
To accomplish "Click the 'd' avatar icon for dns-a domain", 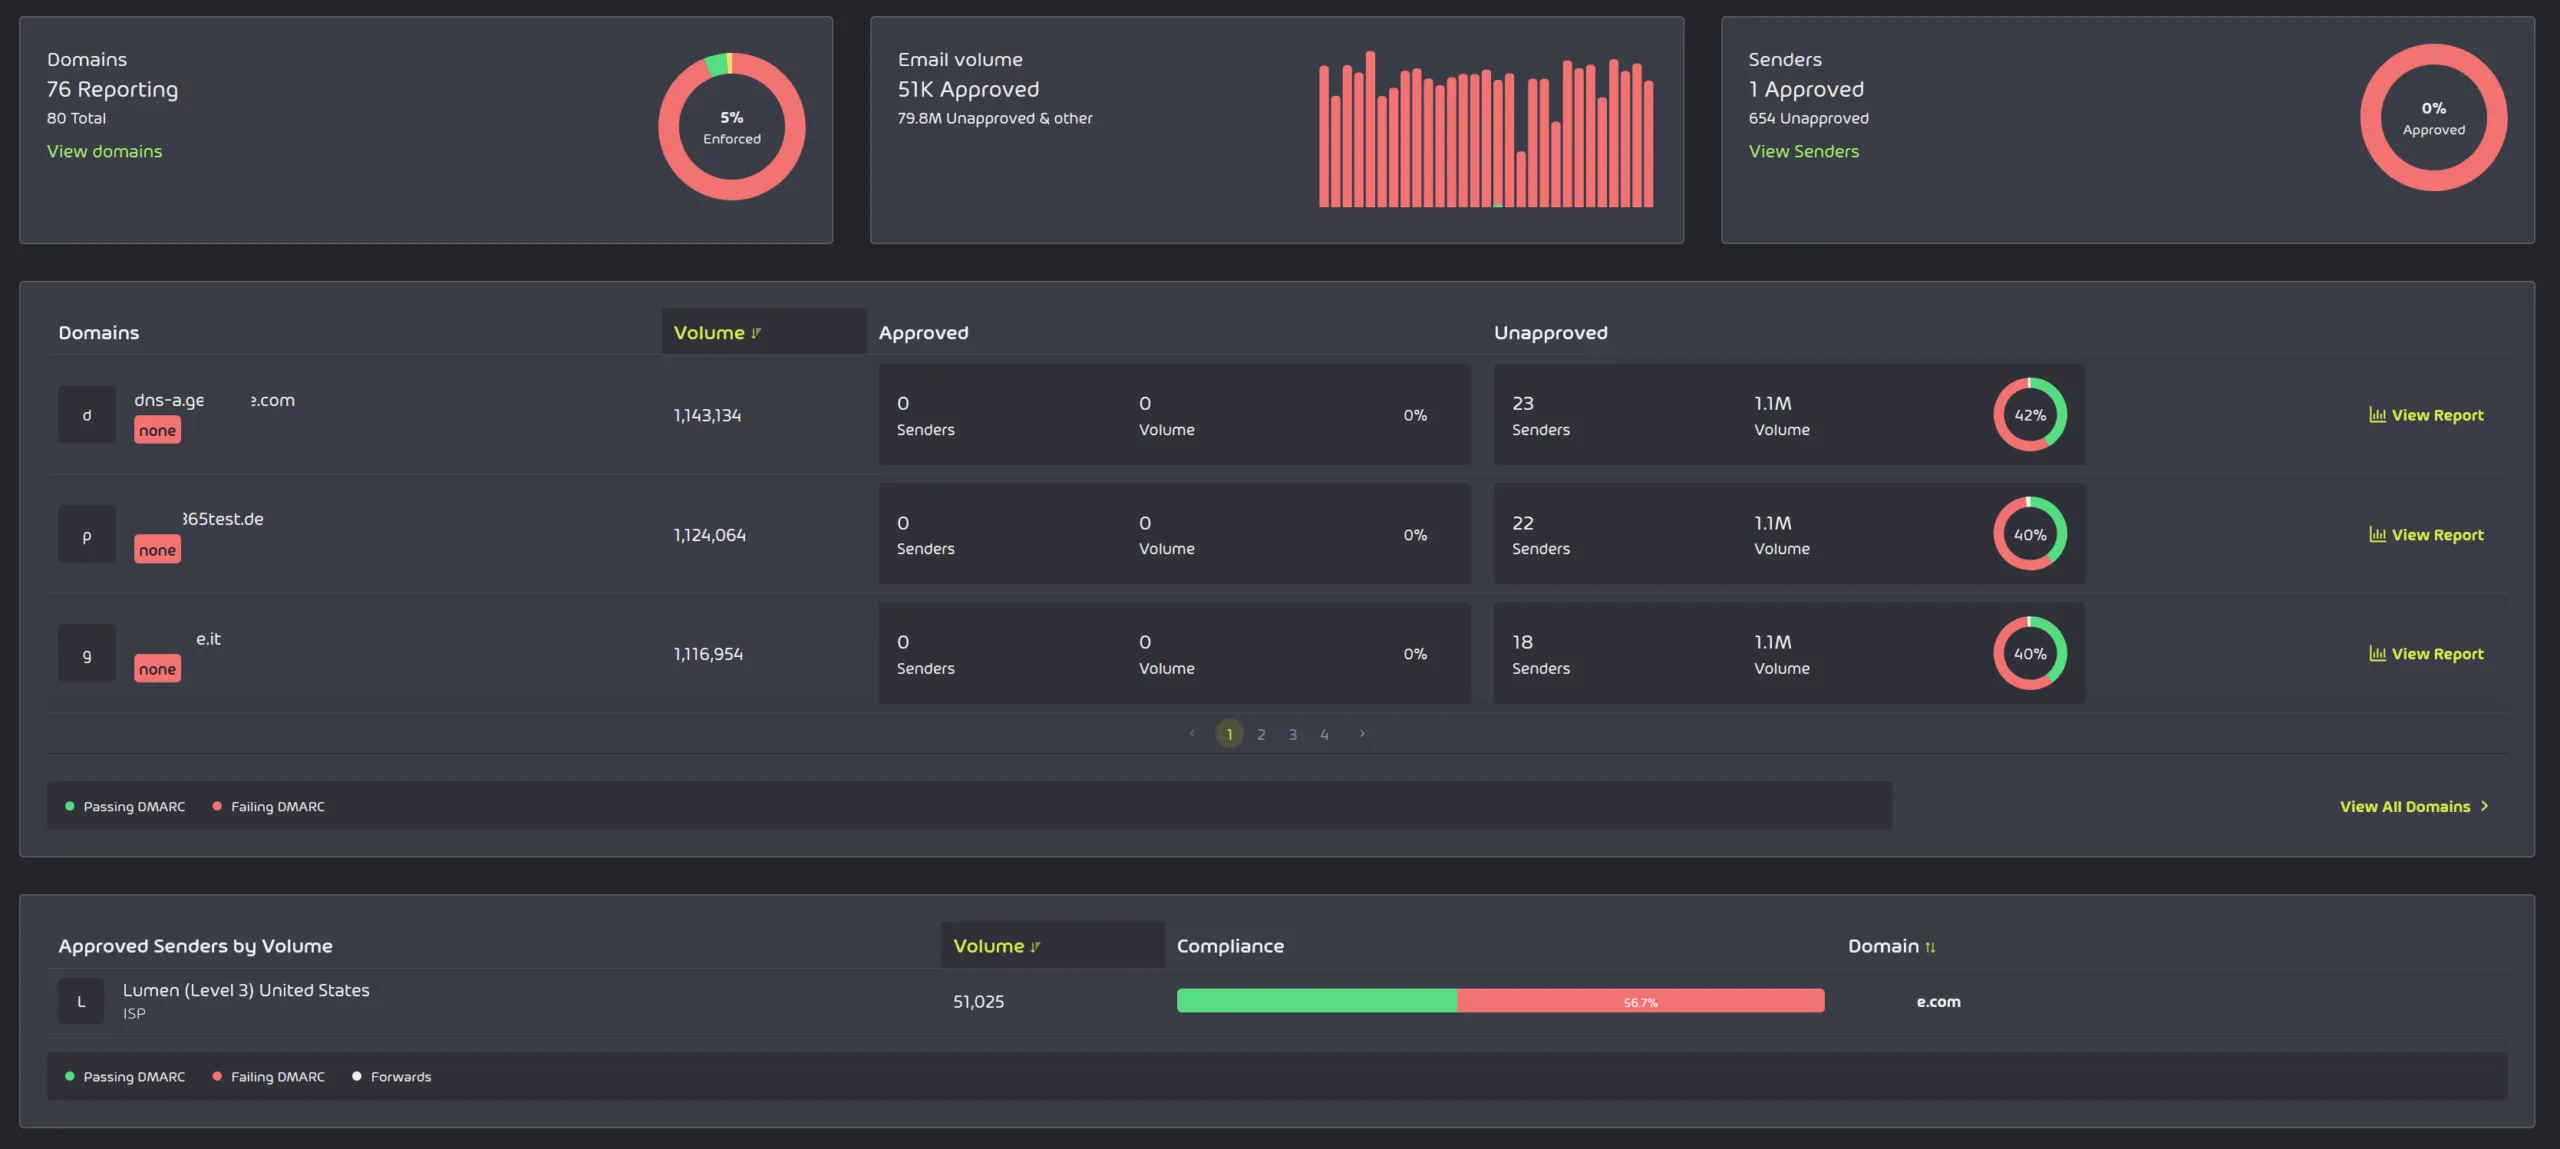I will pyautogui.click(x=86, y=415).
